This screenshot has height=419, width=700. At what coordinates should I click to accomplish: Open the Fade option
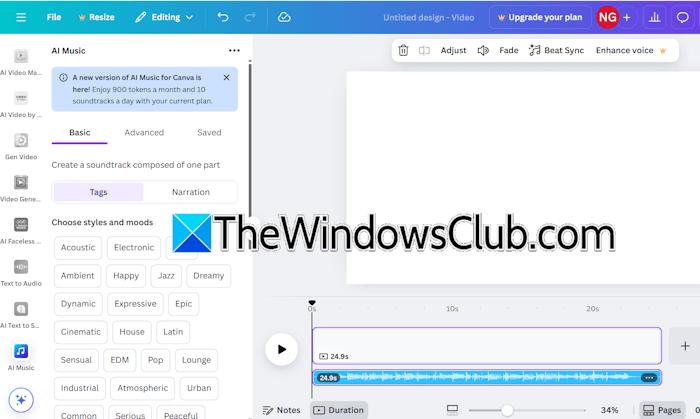pos(508,50)
